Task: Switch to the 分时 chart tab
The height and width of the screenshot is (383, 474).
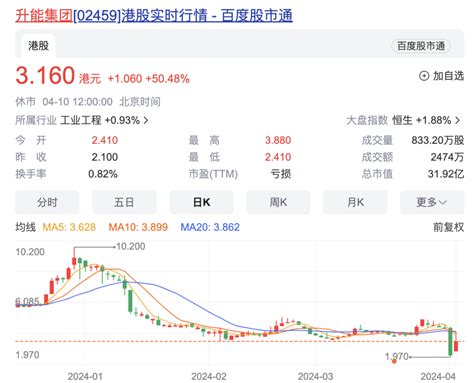Action: 47,202
